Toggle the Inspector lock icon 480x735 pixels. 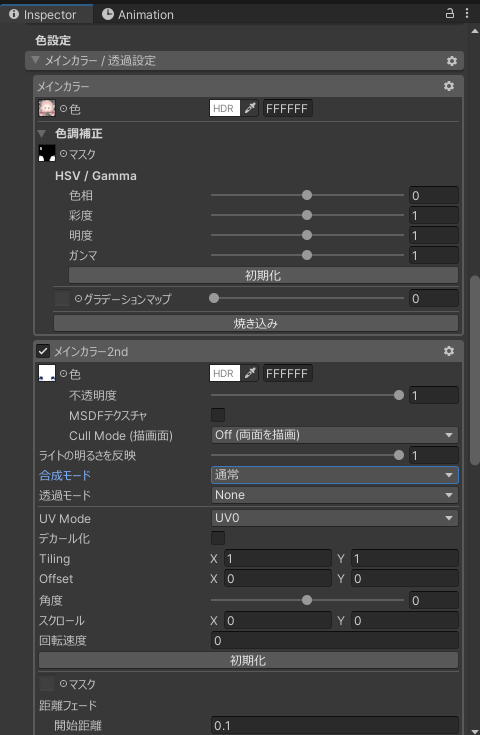(450, 13)
